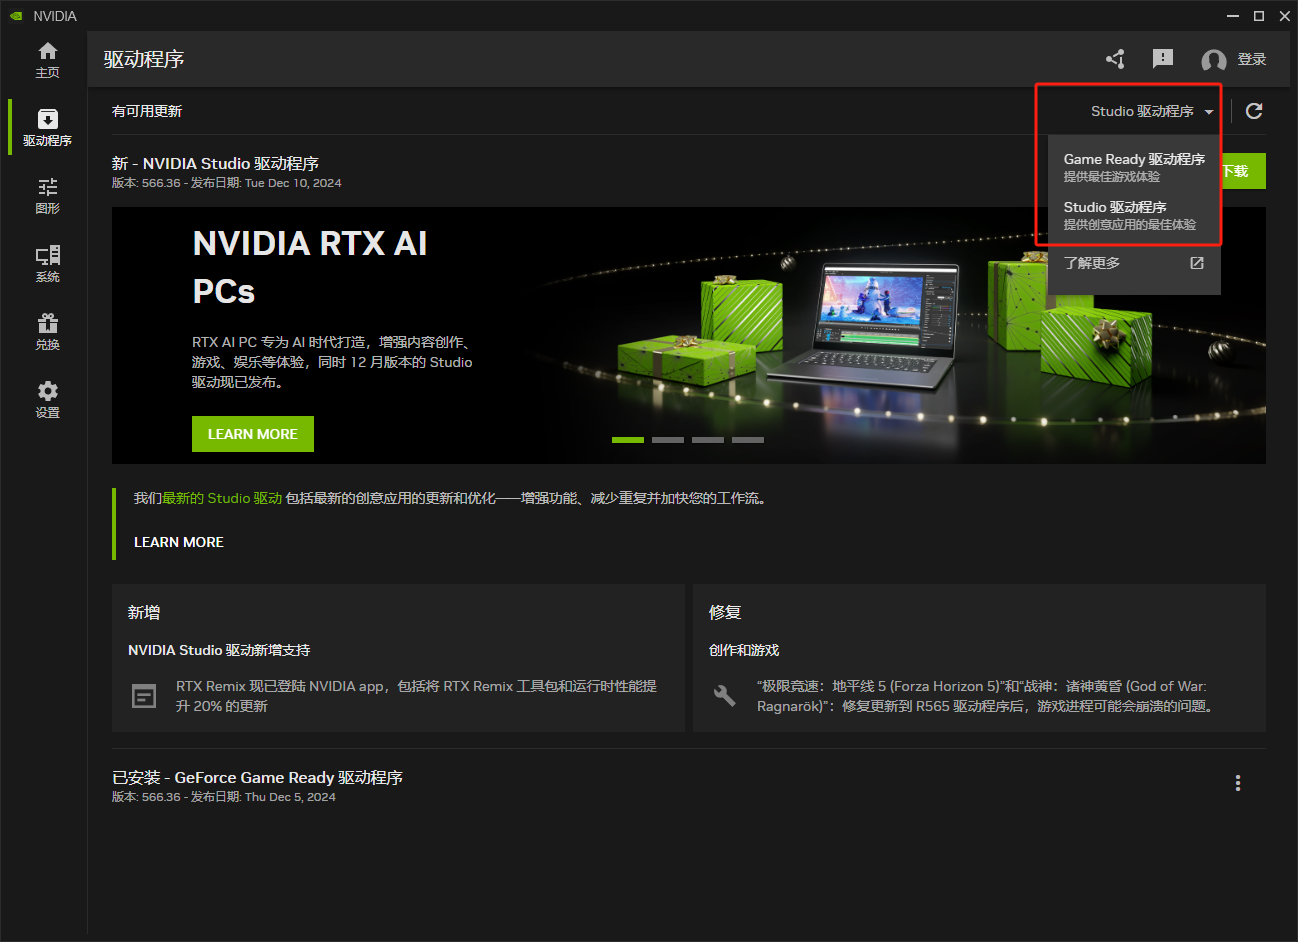Image resolution: width=1298 pixels, height=942 pixels.
Task: Click the wrench icon in 修复 panel
Action: [x=725, y=696]
